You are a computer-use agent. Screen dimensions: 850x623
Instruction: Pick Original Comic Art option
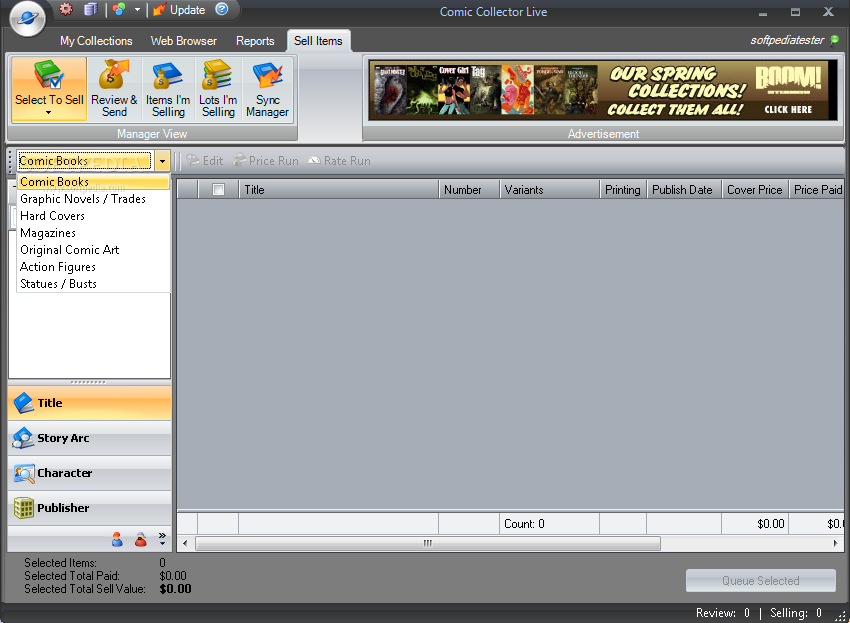(x=94, y=250)
